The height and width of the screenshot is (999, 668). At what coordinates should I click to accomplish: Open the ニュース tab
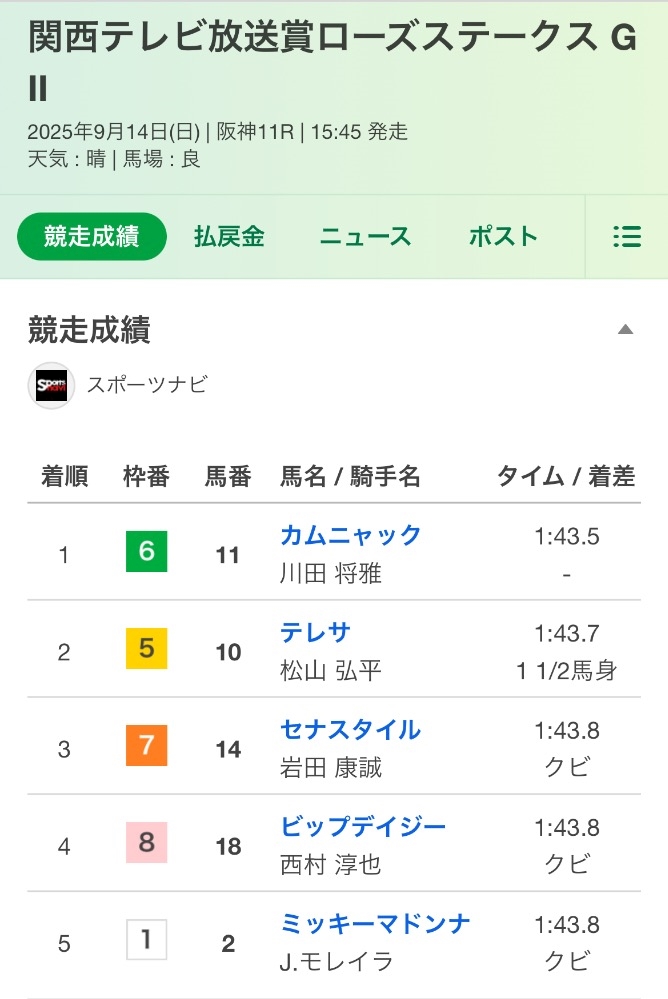tap(365, 236)
